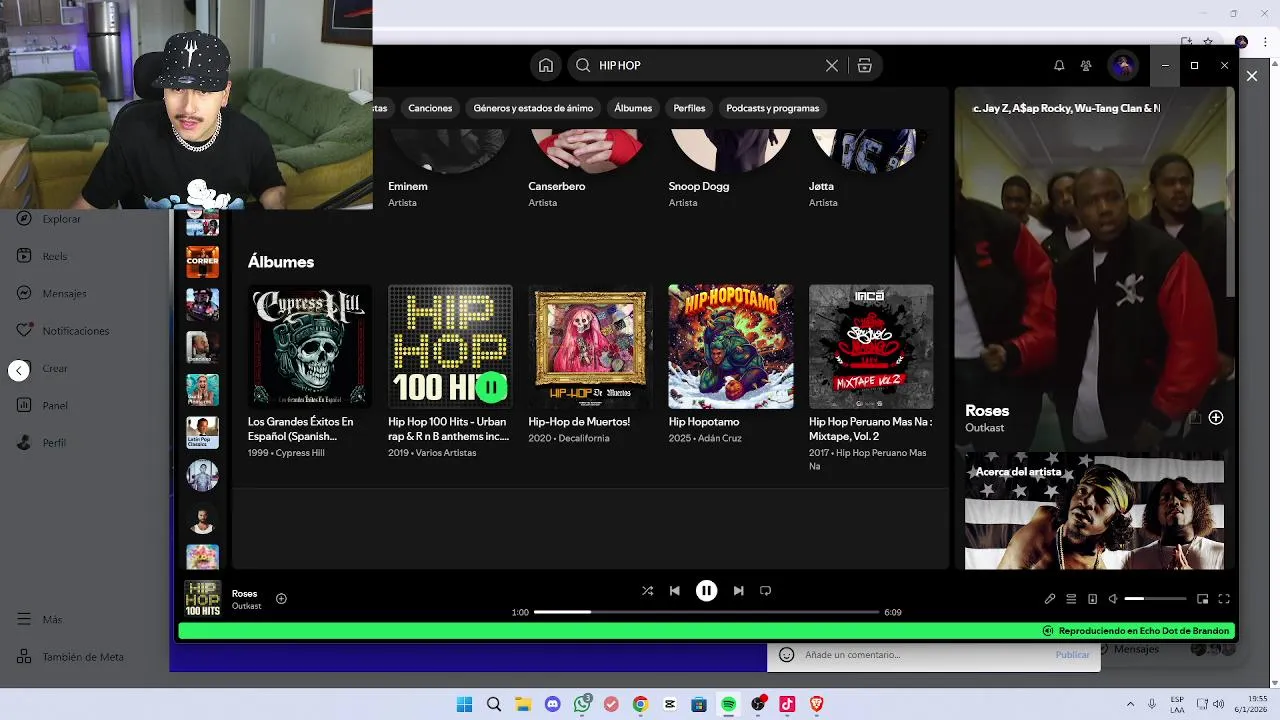Open the Browse icon beside the search bar
Screen dimensions: 1280x720
(864, 66)
